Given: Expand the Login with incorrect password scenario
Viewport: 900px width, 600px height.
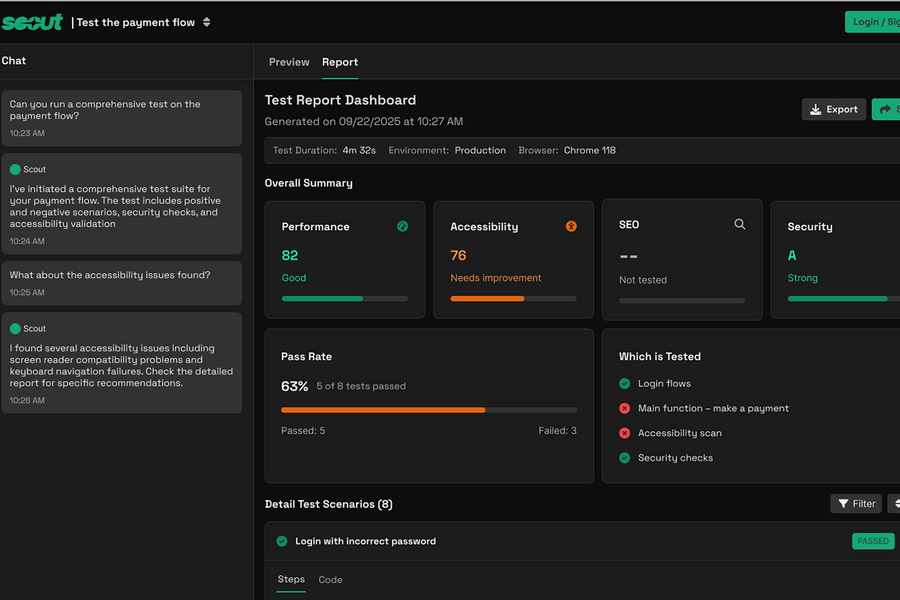Looking at the screenshot, I should click(365, 542).
